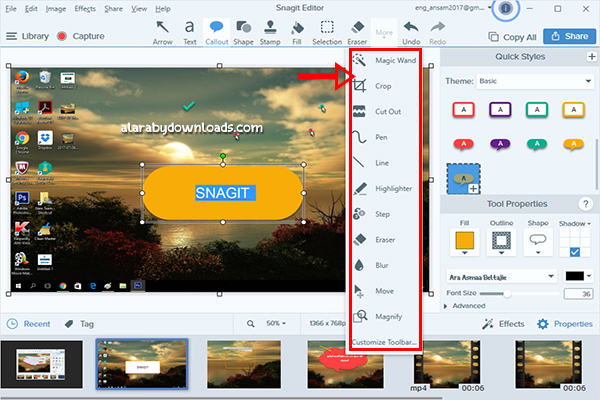Adjust the Font Size slider

pos(507,294)
